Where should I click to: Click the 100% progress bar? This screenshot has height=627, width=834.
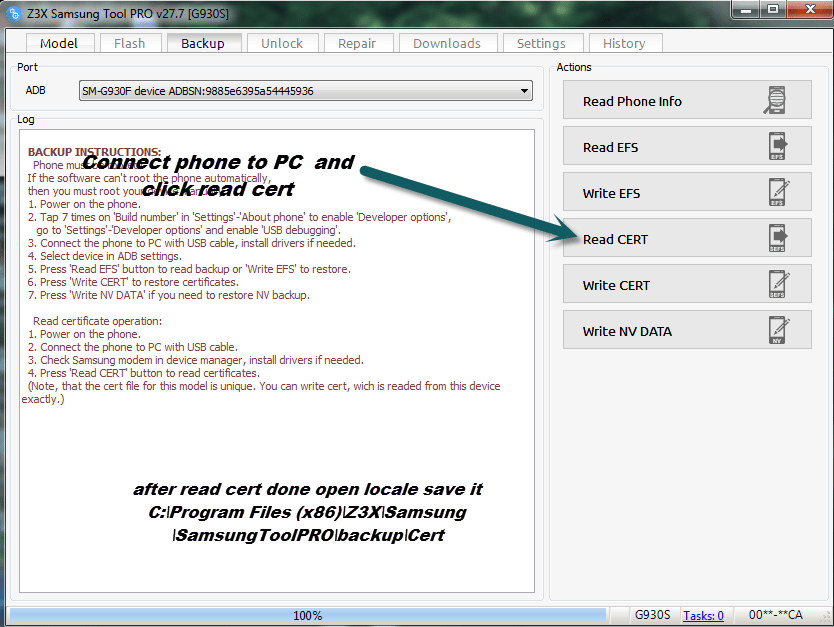point(308,615)
